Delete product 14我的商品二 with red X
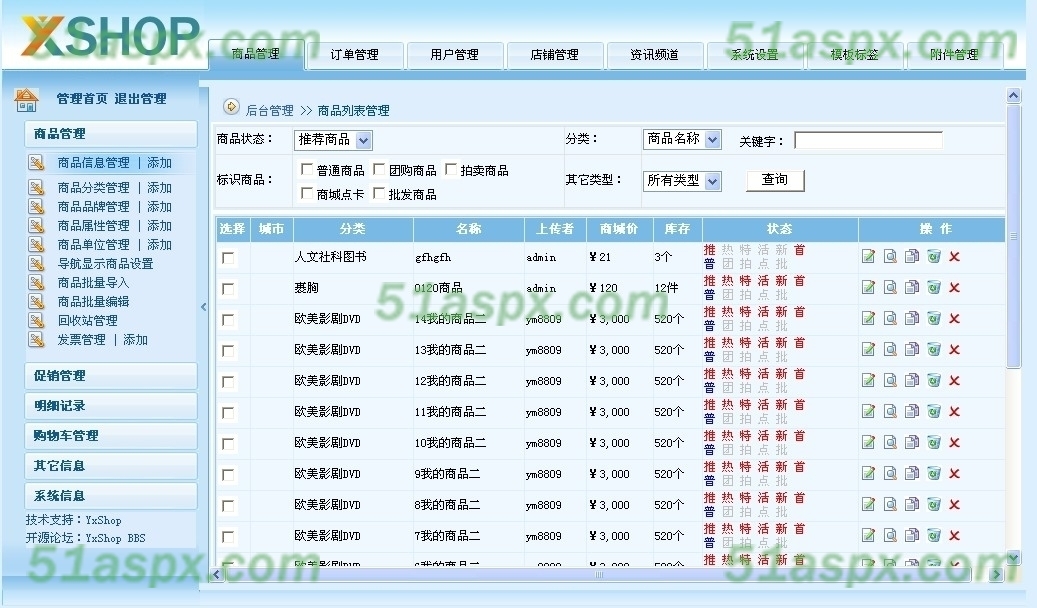Screen dimensions: 1037x608 pos(954,319)
